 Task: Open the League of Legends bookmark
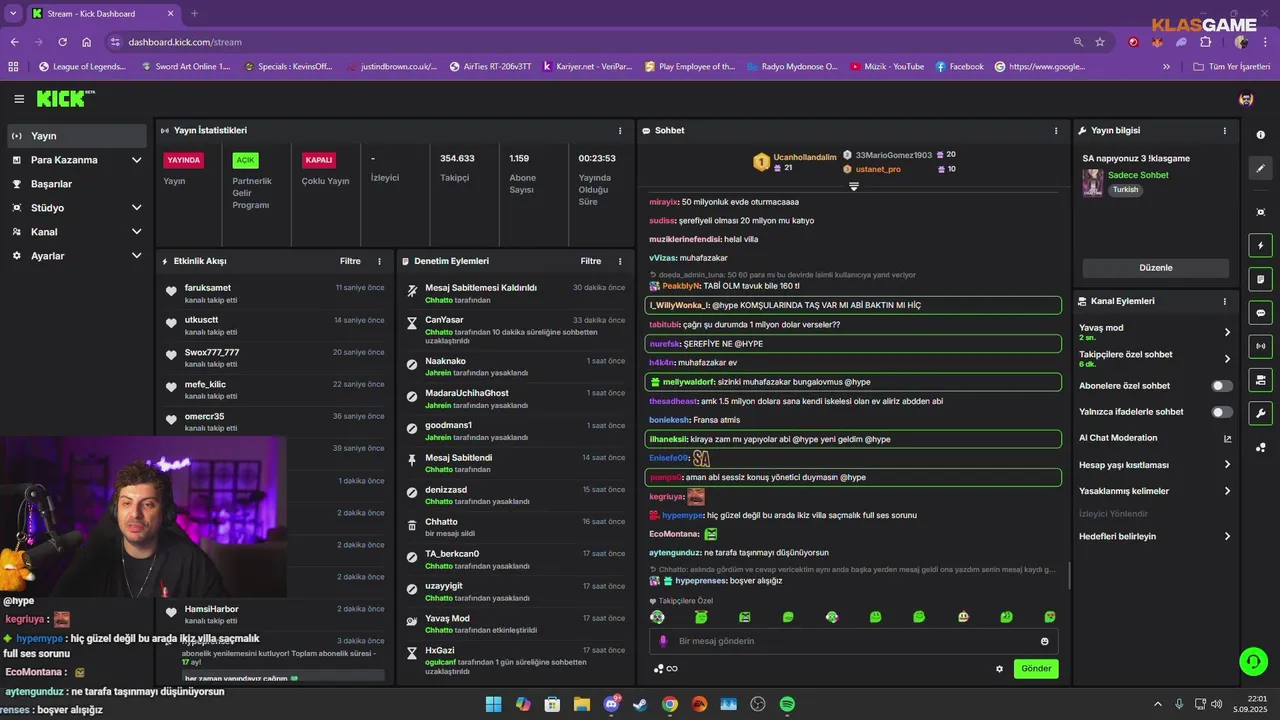(x=82, y=67)
